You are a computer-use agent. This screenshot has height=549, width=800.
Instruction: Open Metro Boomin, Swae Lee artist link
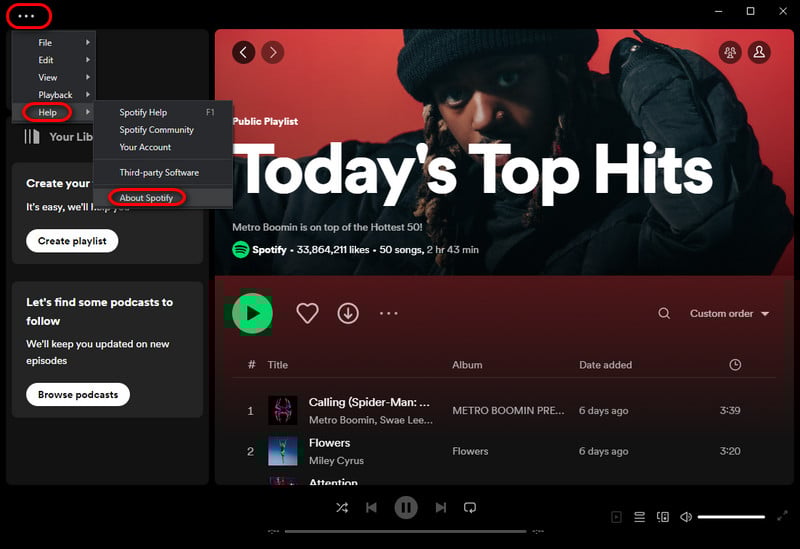(371, 420)
